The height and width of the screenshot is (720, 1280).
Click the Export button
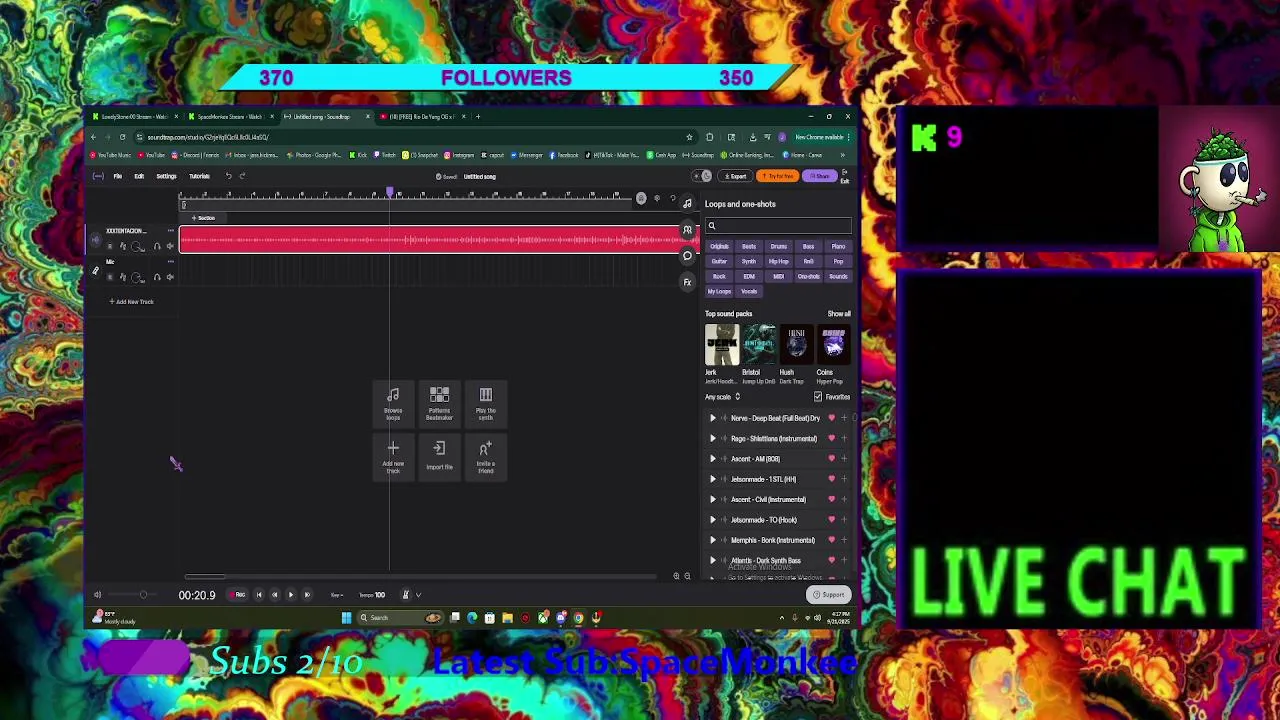736,176
